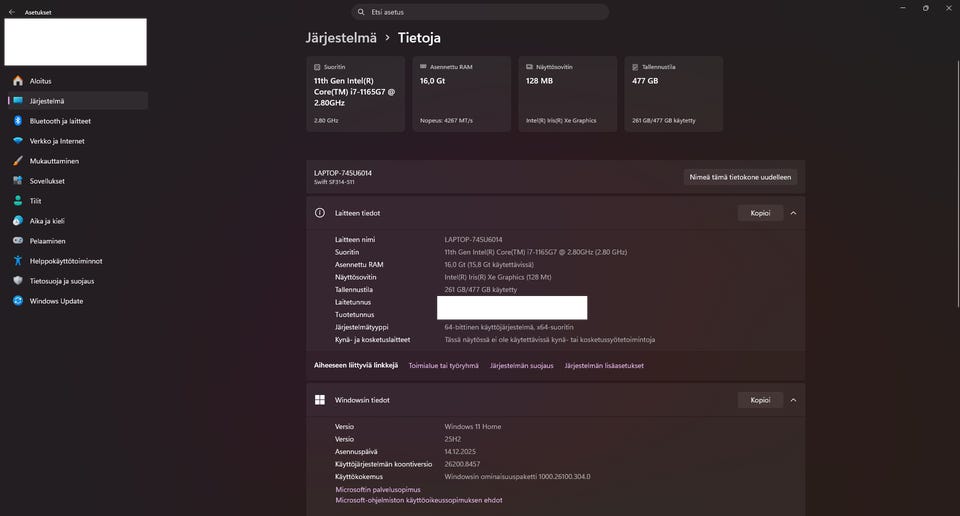Collapse the Windowsin tiedot section chevron
This screenshot has height=516, width=960.
[793, 400]
